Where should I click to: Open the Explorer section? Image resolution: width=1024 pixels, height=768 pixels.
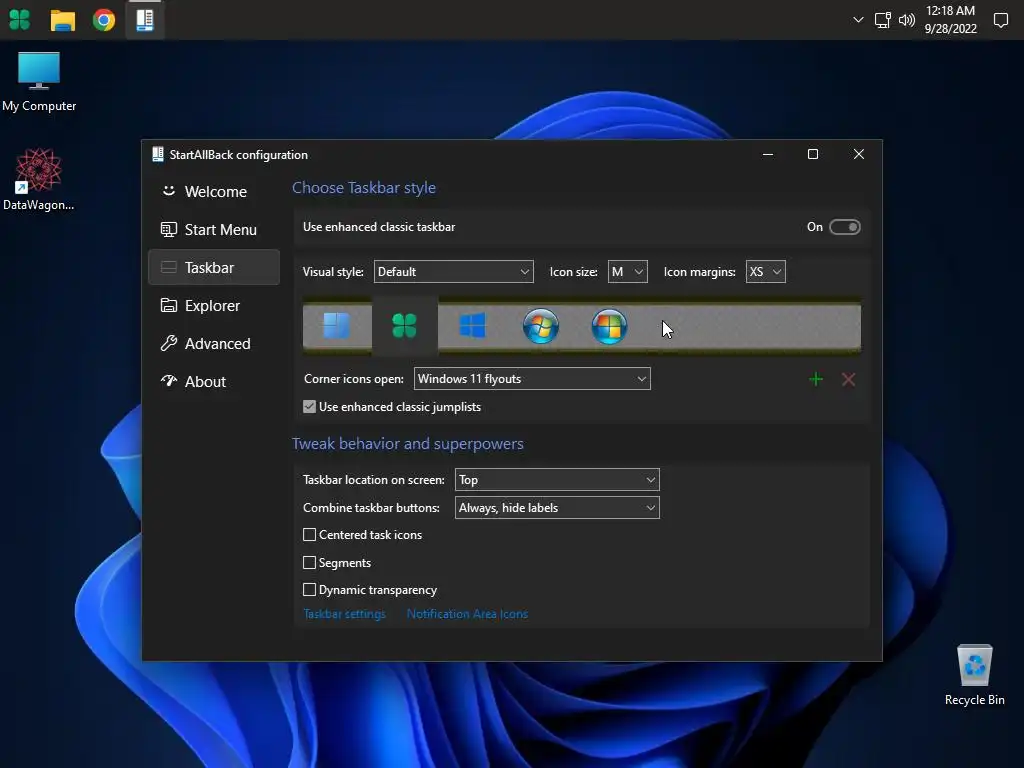pyautogui.click(x=214, y=305)
